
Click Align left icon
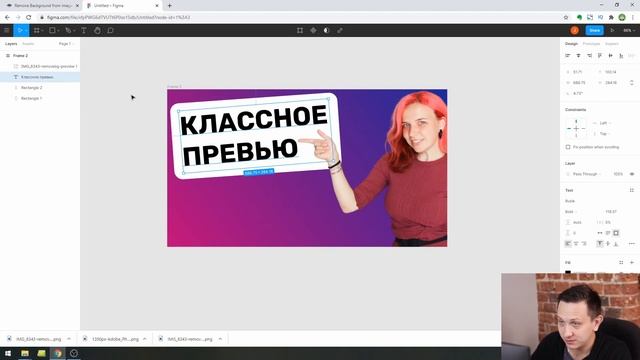coord(568,56)
